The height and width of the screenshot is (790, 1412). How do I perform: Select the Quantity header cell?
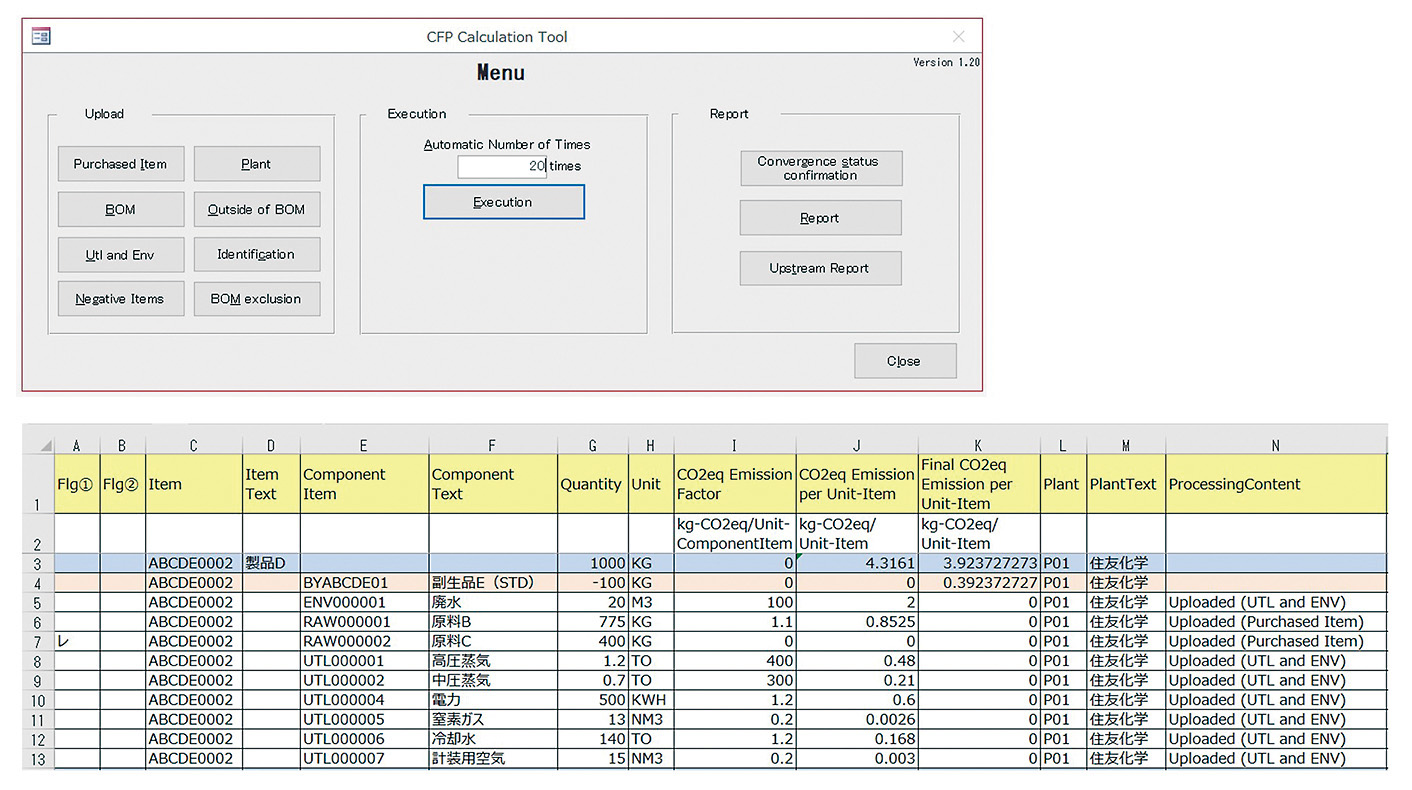pyautogui.click(x=591, y=484)
